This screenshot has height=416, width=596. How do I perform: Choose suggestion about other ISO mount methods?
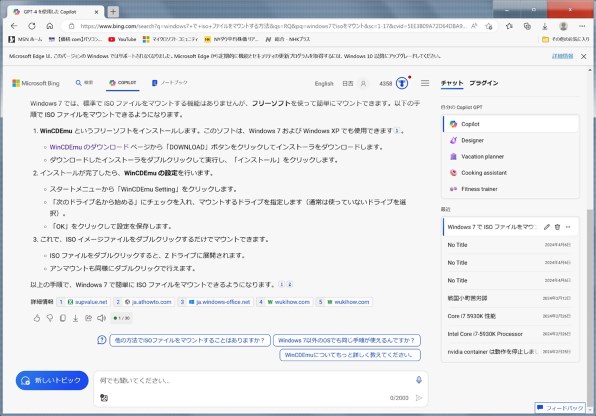[x=190, y=340]
